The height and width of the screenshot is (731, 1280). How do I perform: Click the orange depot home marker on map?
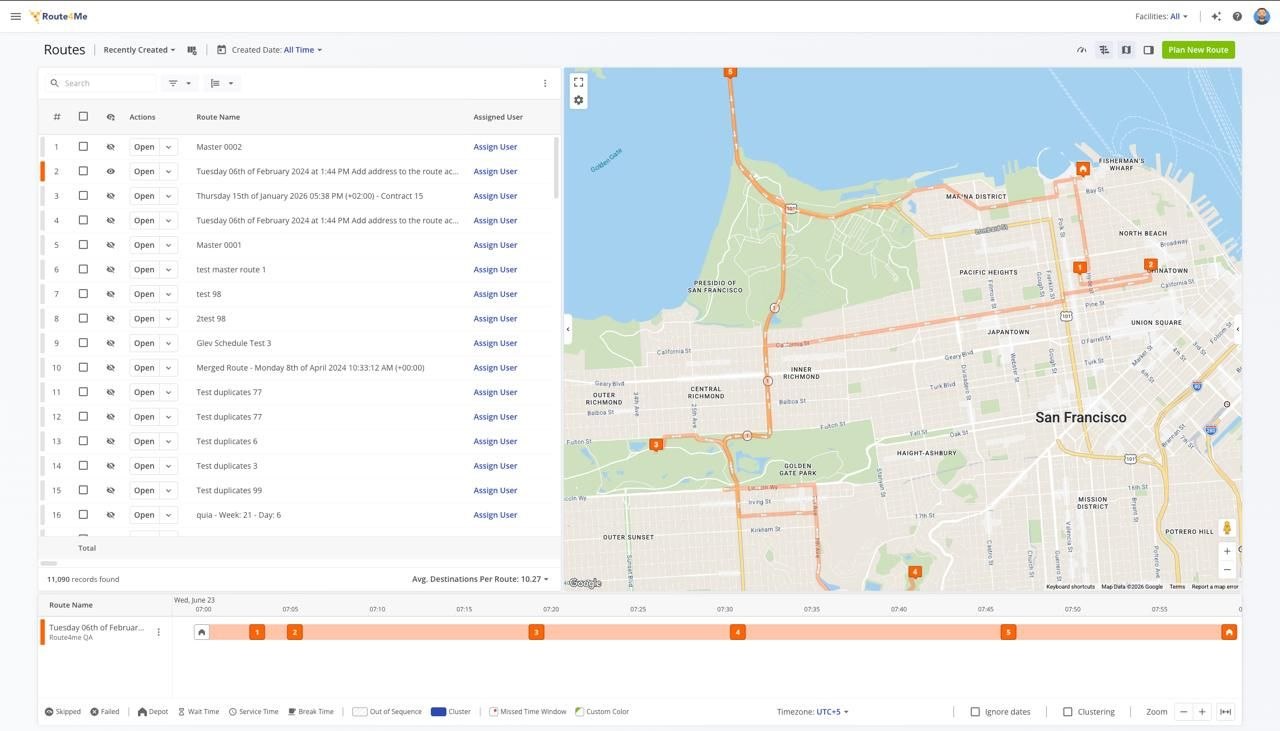click(x=1083, y=169)
